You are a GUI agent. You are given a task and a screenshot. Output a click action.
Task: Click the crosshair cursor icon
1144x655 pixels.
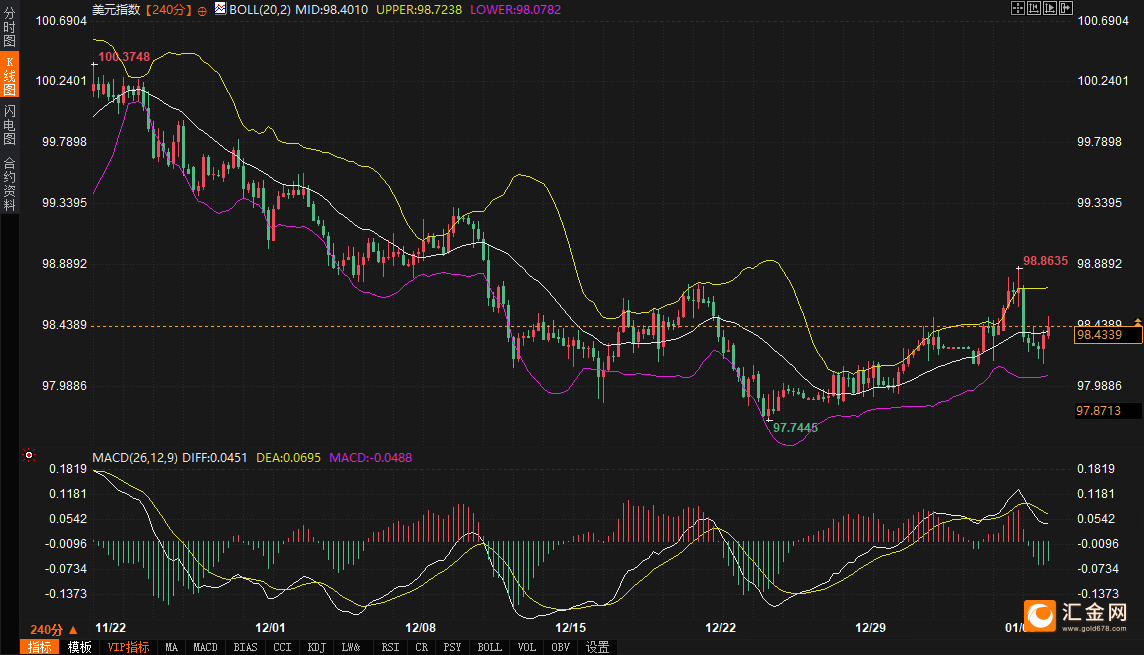coord(1018,9)
